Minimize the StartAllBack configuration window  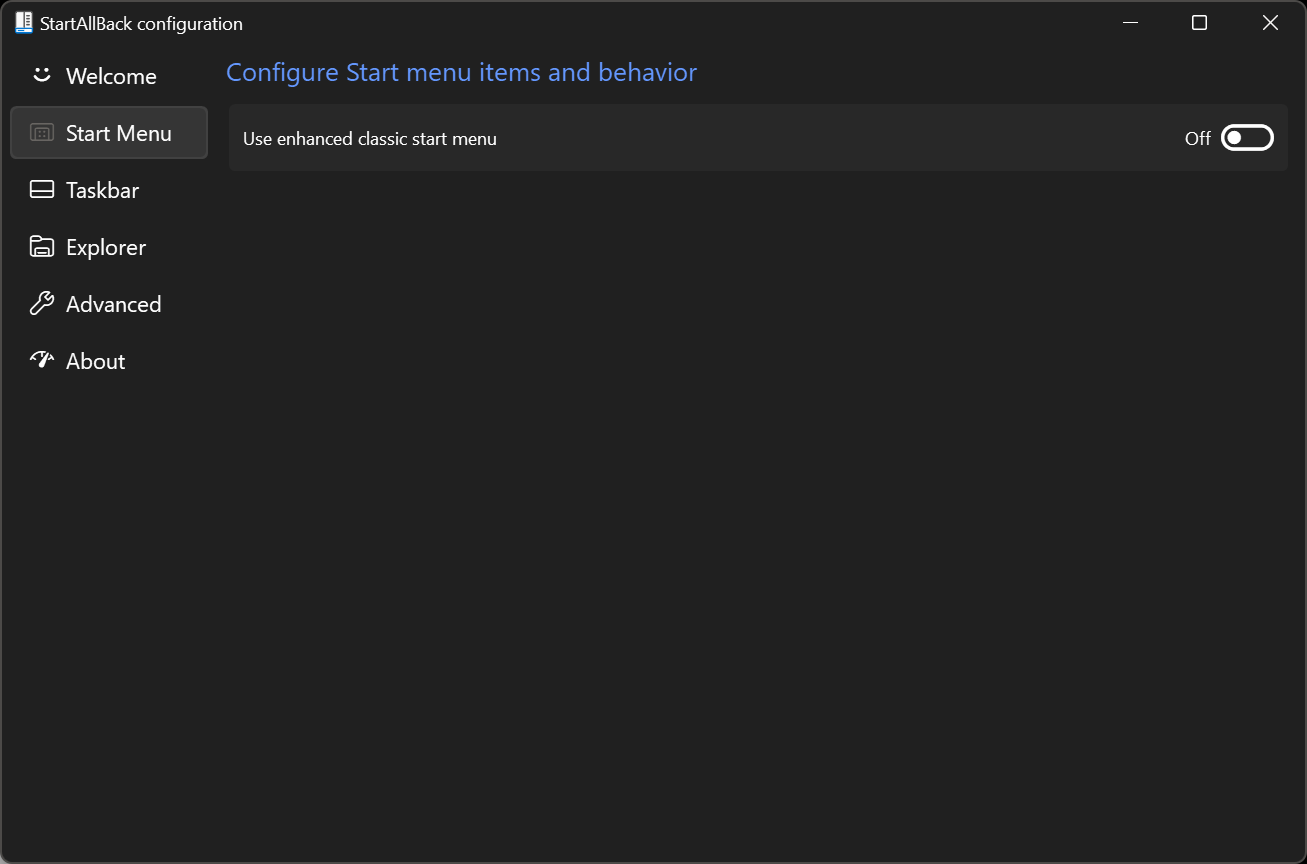[x=1131, y=23]
